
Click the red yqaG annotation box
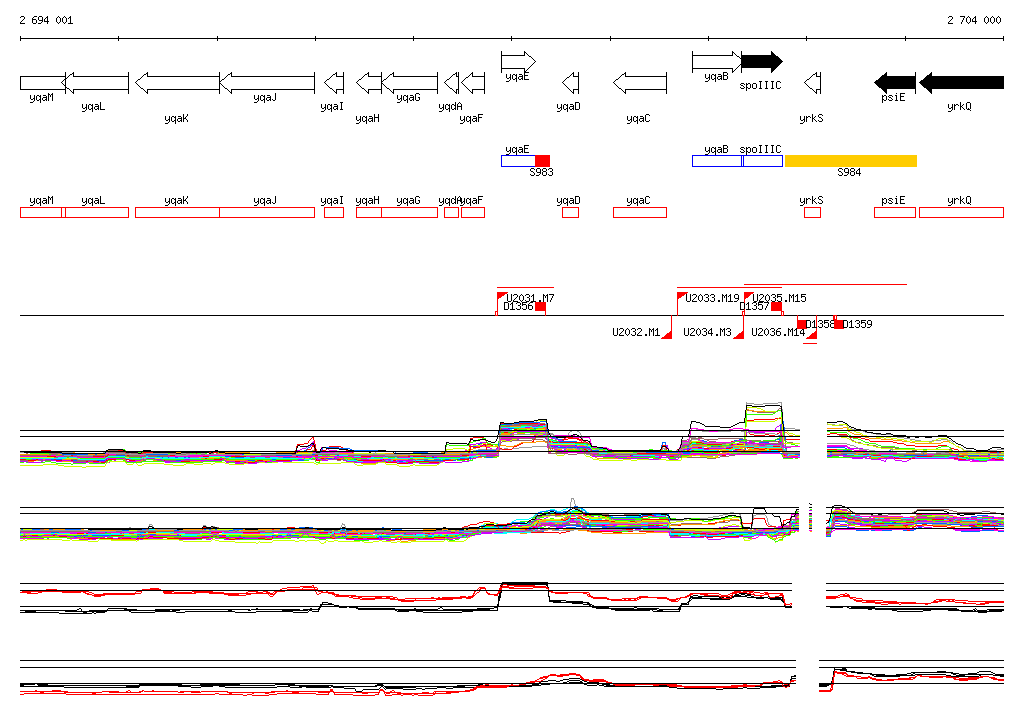click(x=409, y=212)
